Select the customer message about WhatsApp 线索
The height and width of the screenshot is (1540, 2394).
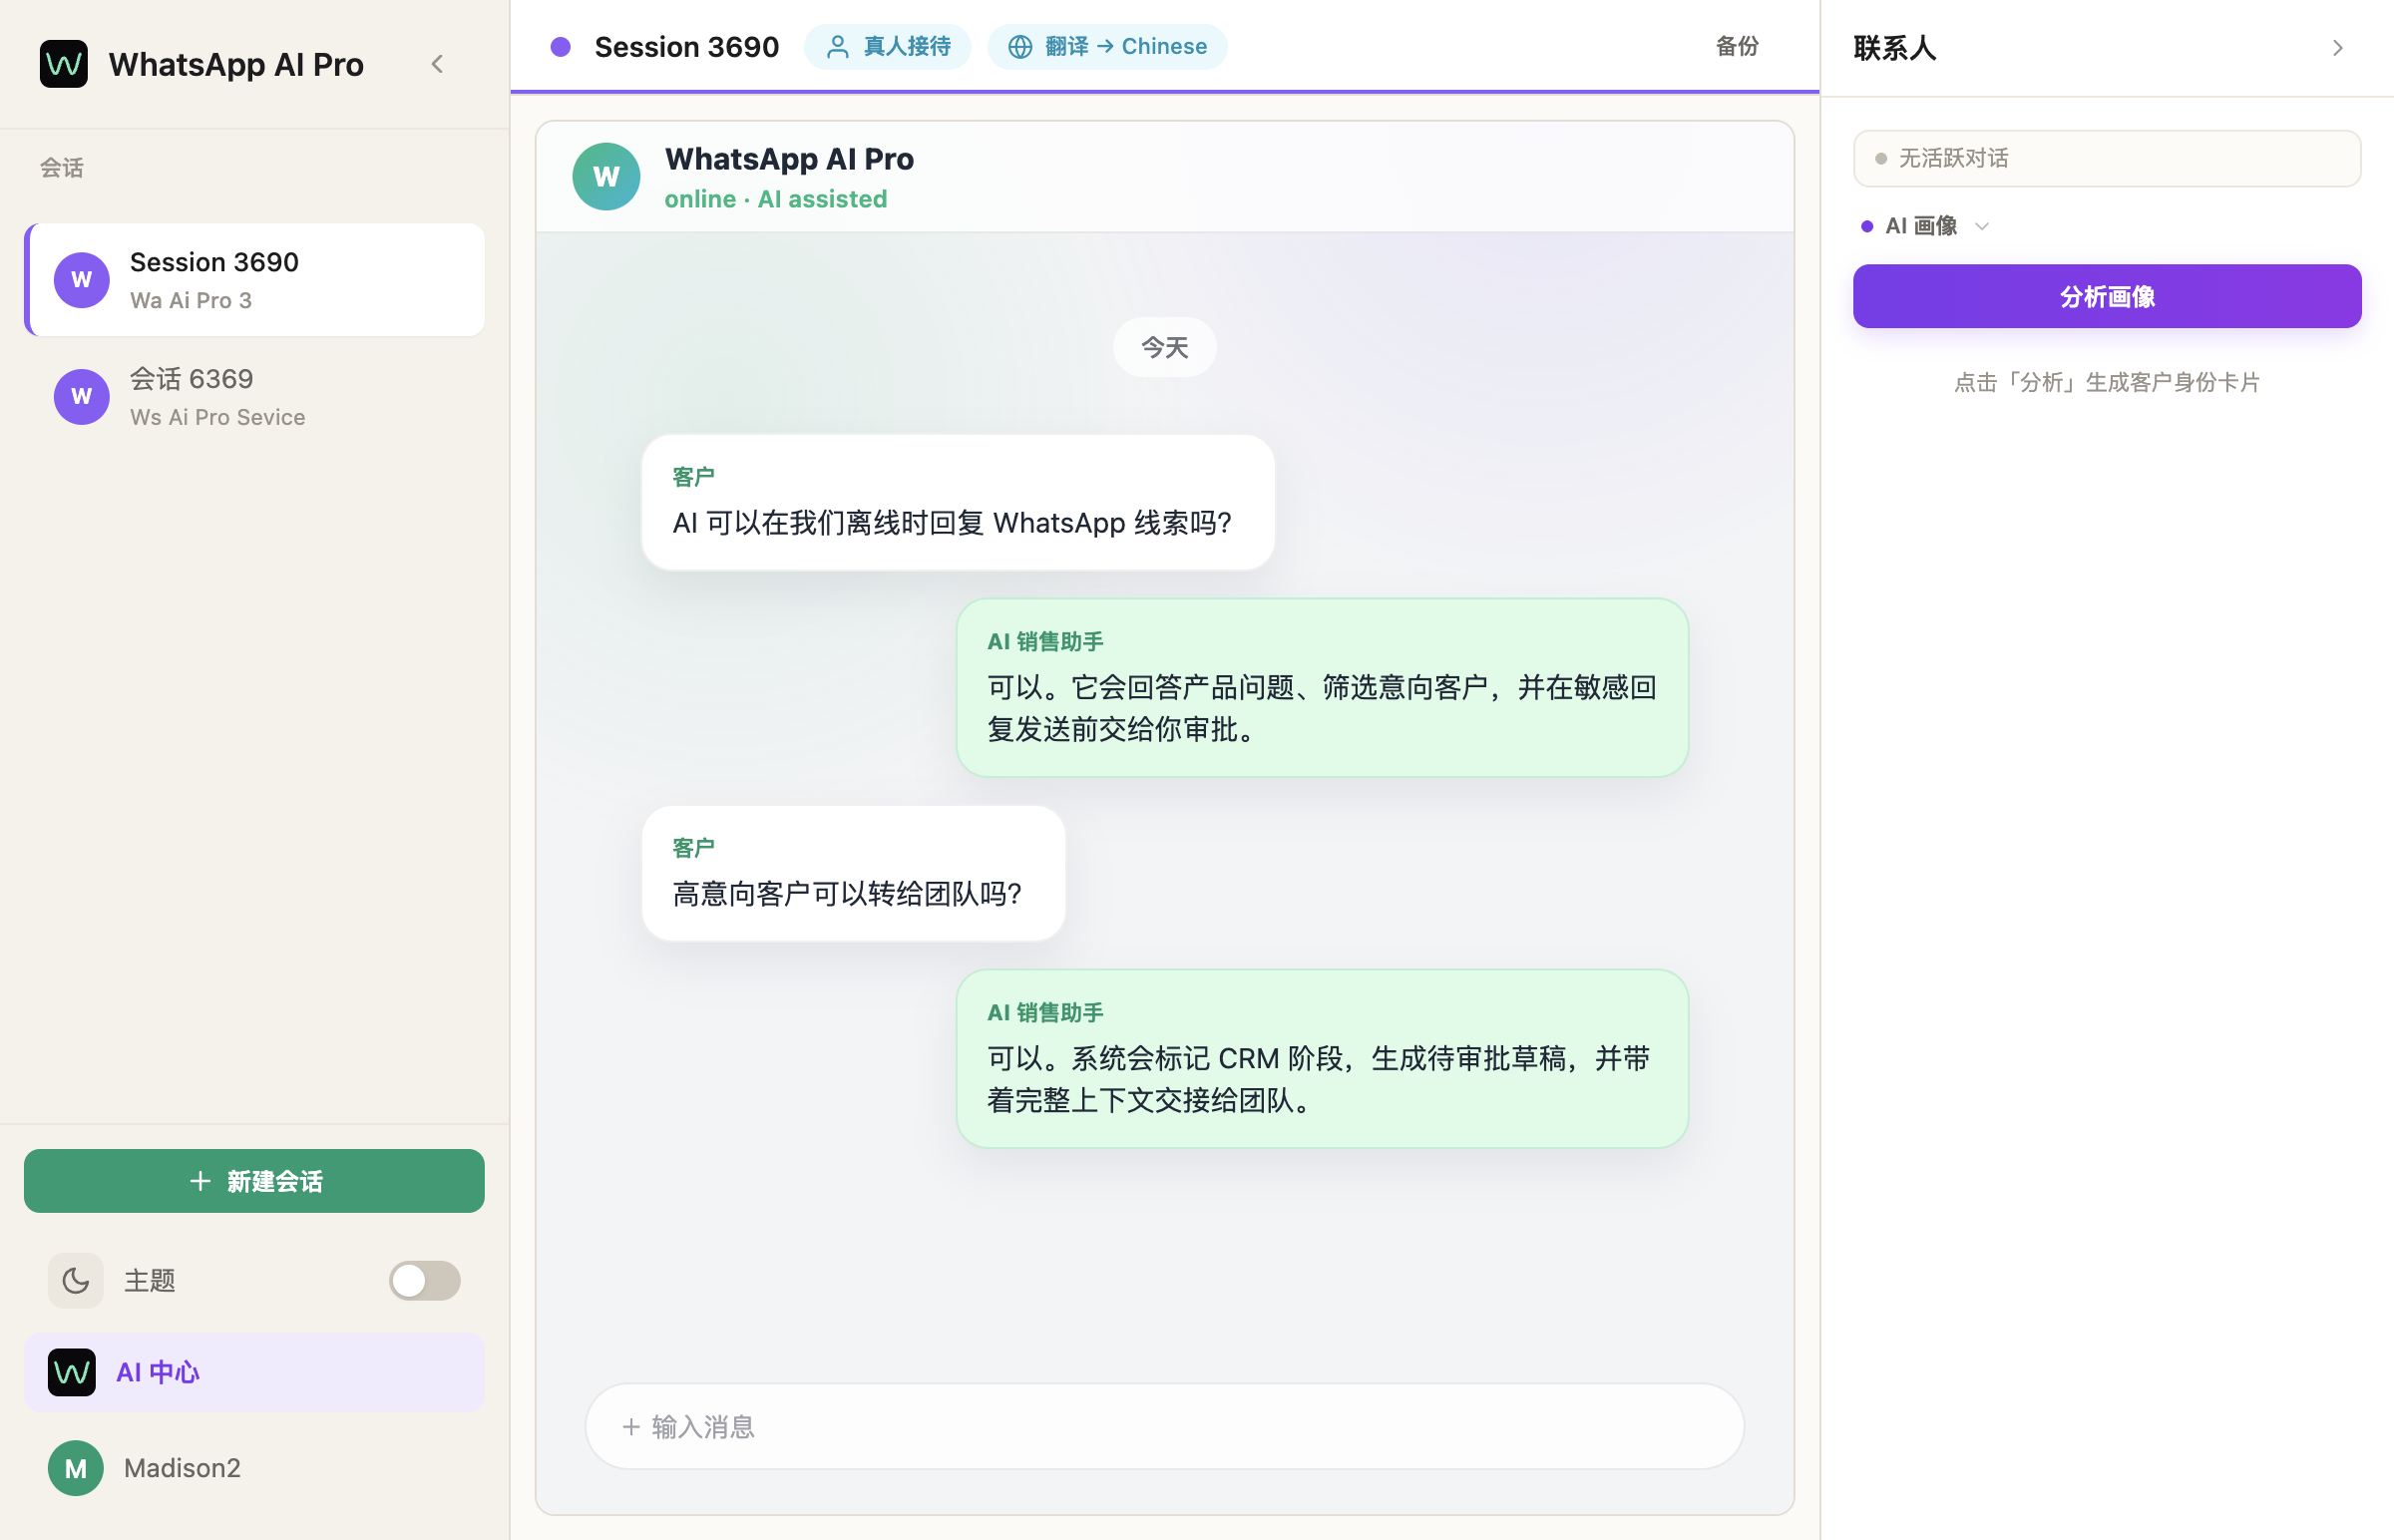[958, 503]
